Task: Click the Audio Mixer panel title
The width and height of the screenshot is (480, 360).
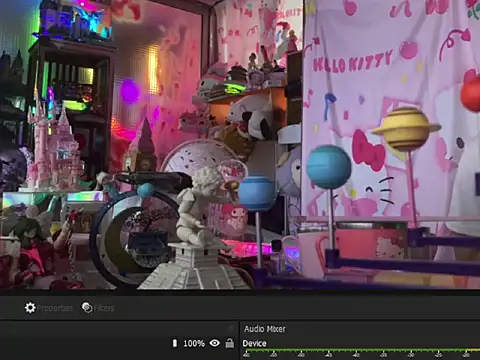Action: point(265,329)
